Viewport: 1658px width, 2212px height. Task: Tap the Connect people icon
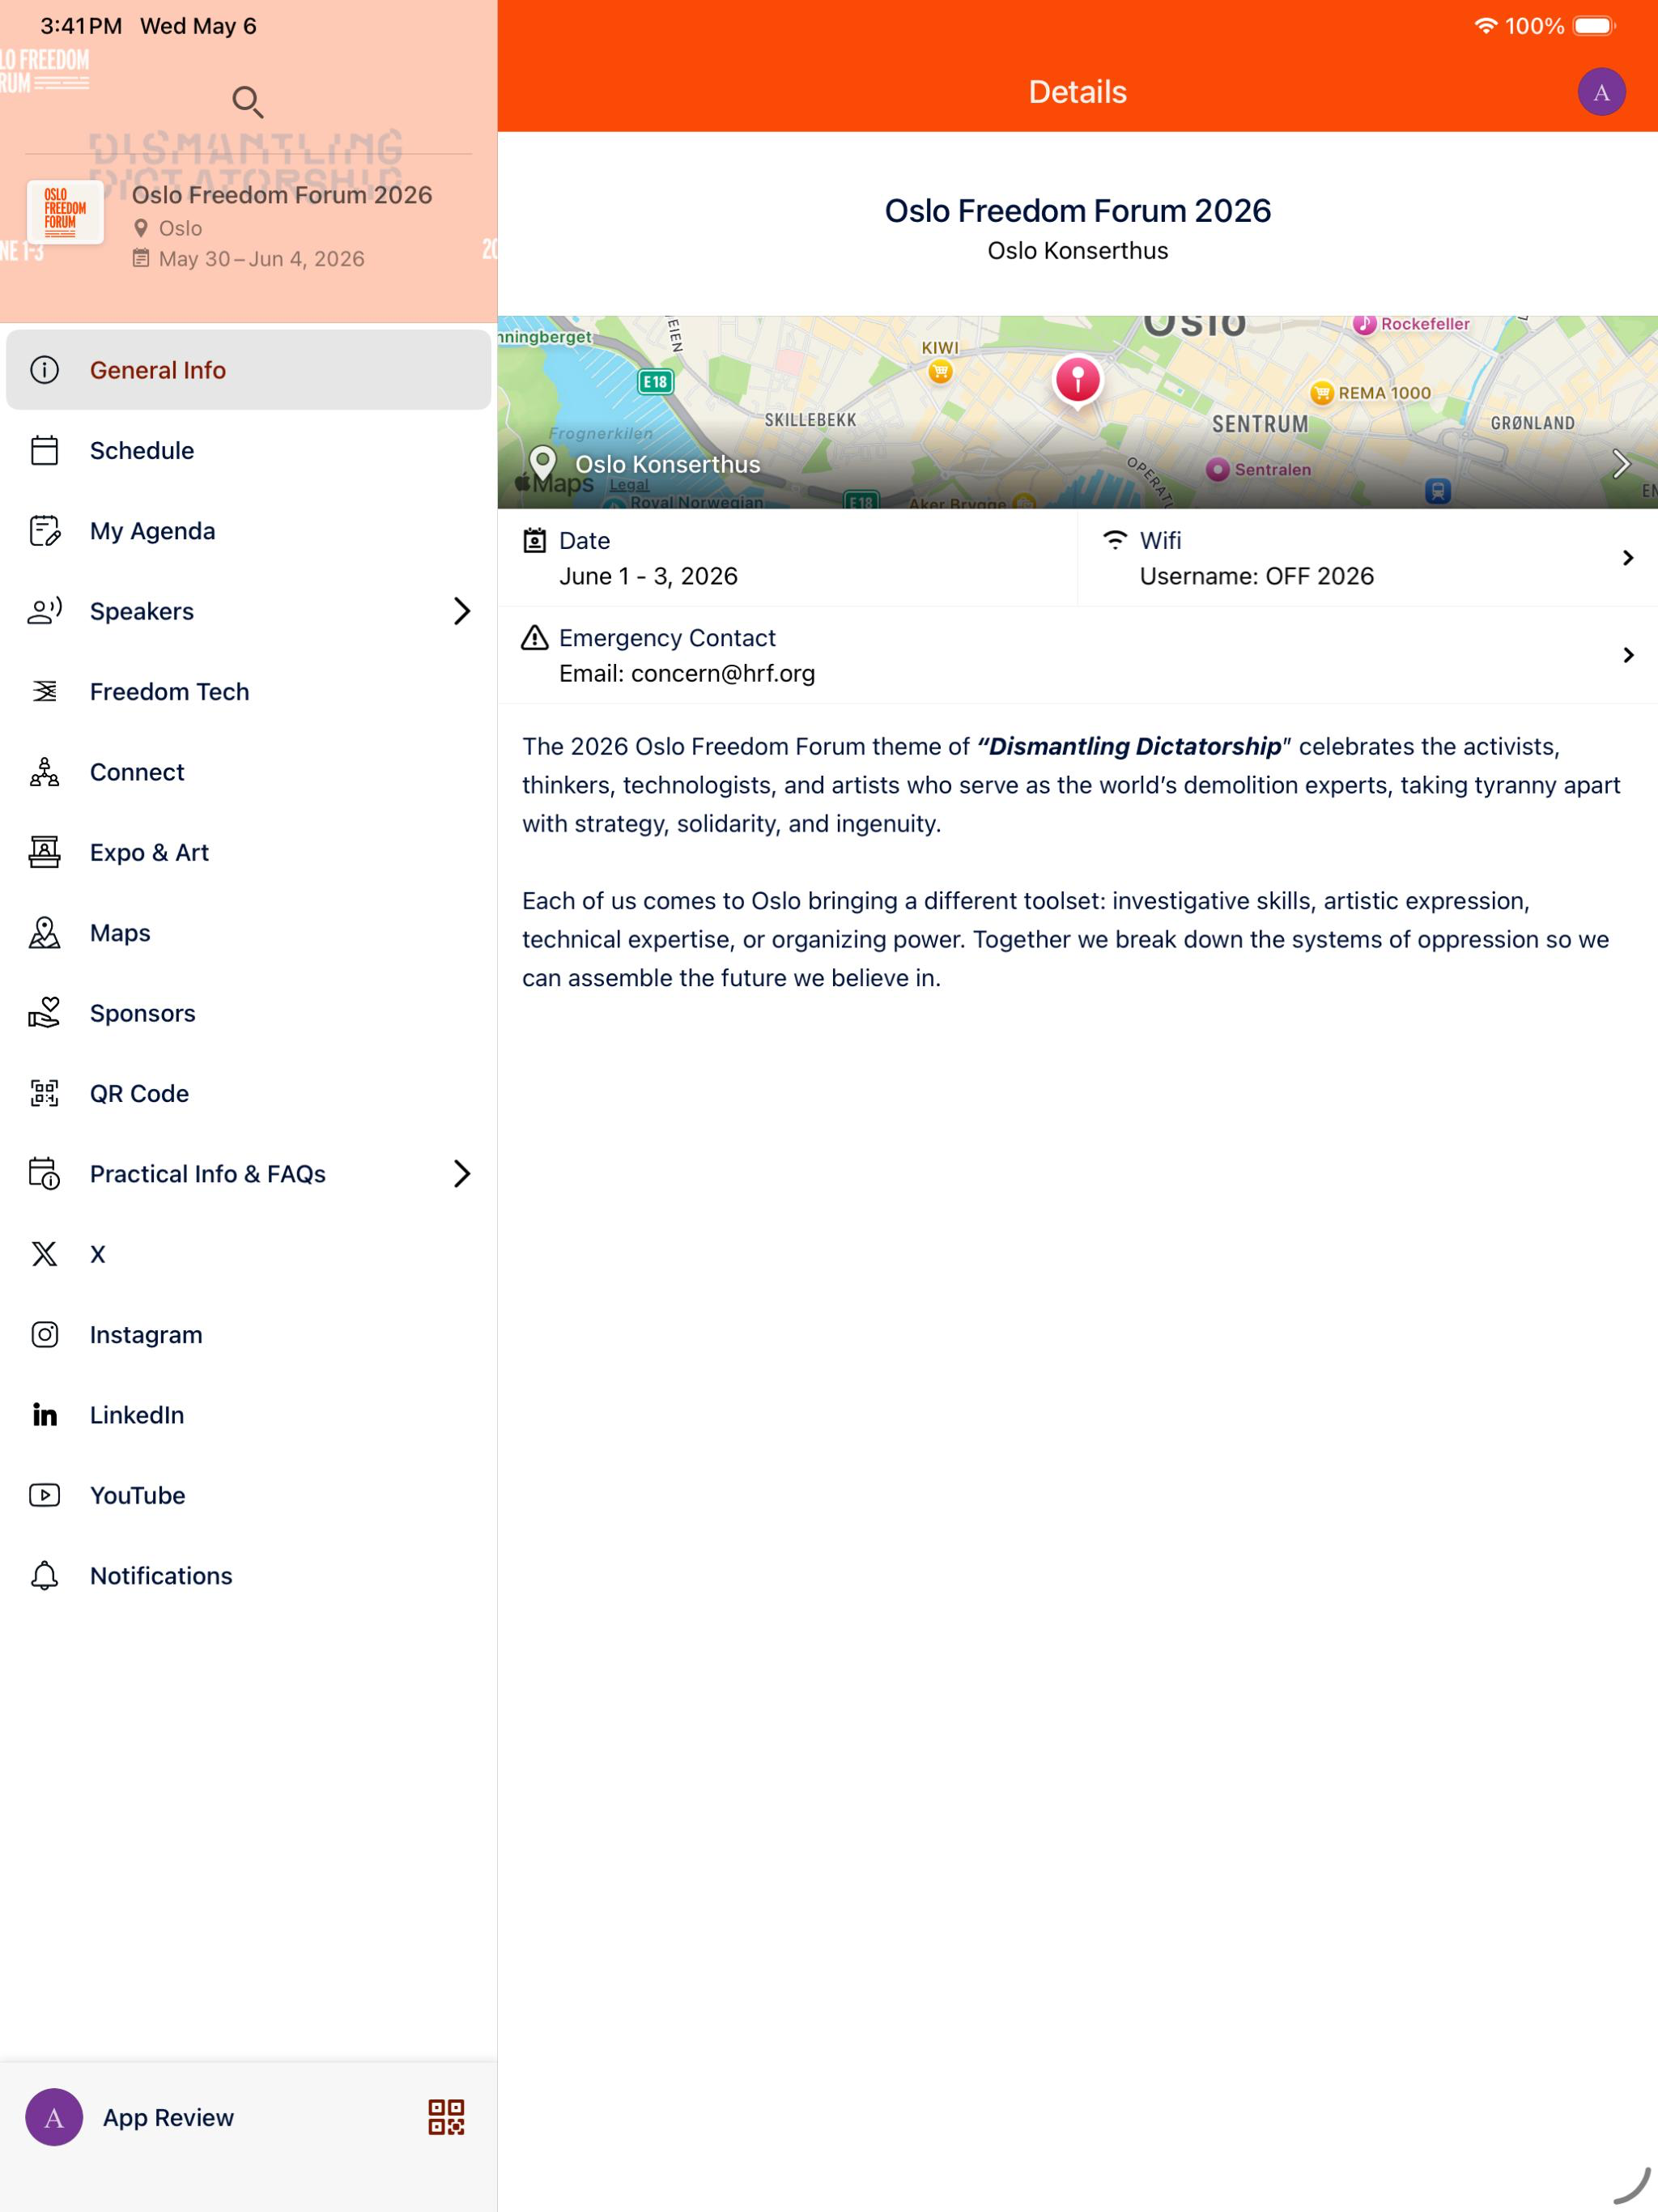pyautogui.click(x=45, y=772)
